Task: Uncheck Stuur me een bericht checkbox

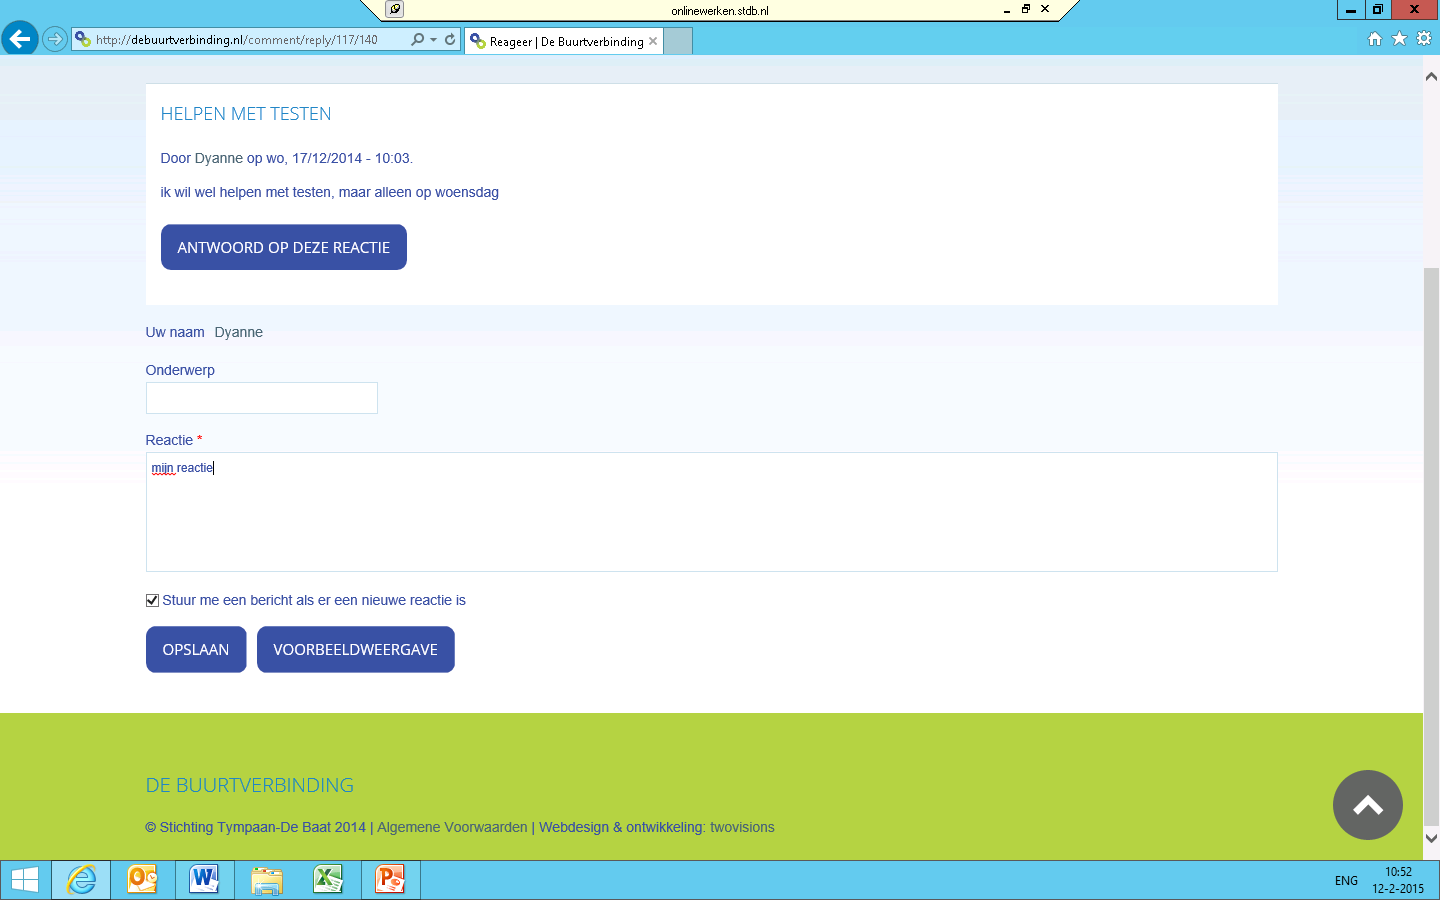Action: tap(152, 600)
